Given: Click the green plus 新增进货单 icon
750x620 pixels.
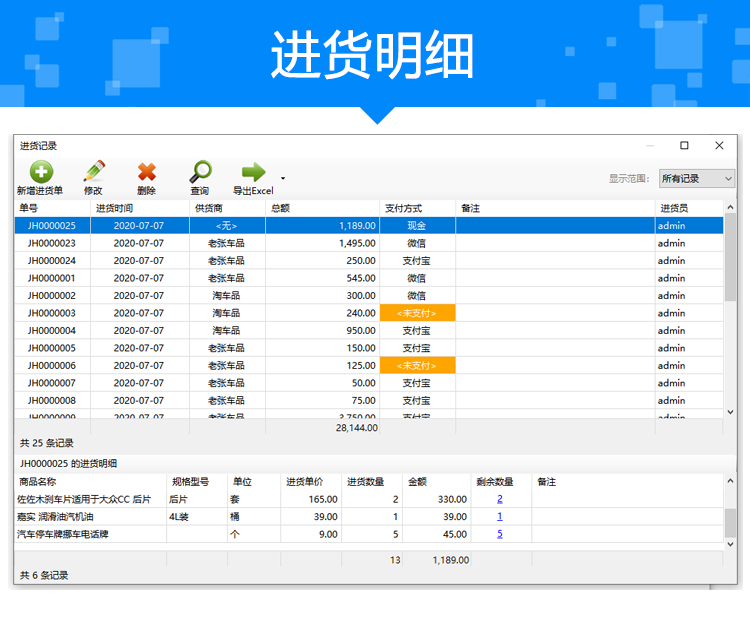Looking at the screenshot, I should (41, 172).
